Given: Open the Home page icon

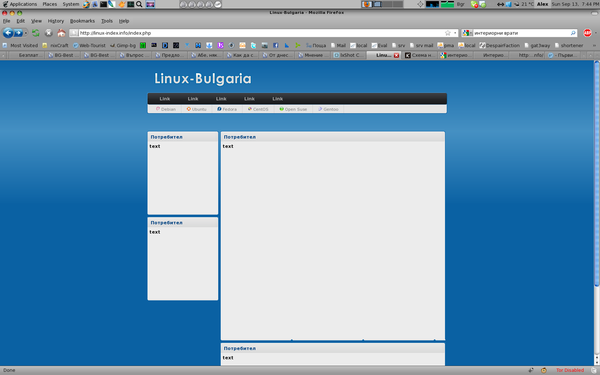Looking at the screenshot, I should click(x=61, y=33).
